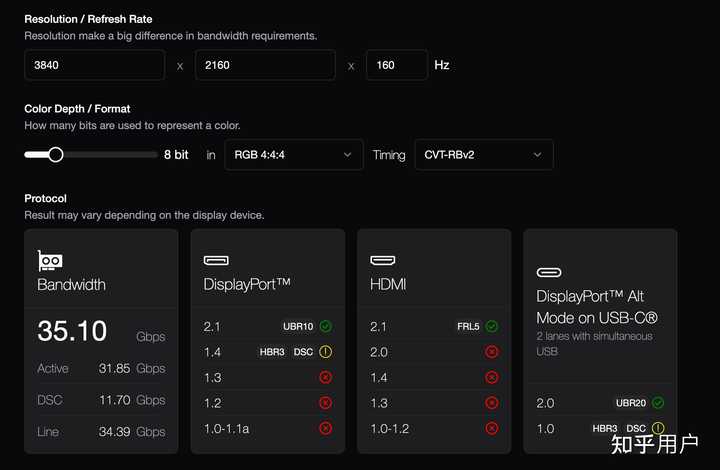The image size is (720, 470).
Task: Click the UBR10 badge on DisplayPort 2.1
Action: (x=298, y=326)
